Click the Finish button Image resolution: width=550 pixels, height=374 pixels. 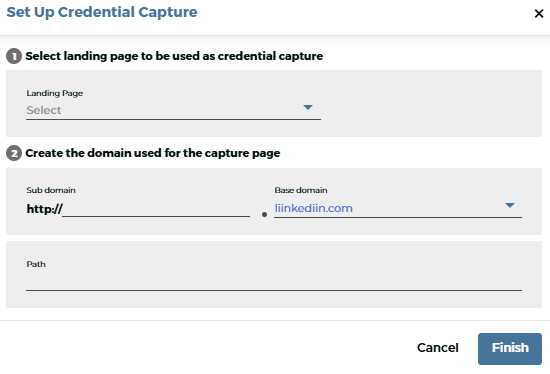click(510, 348)
